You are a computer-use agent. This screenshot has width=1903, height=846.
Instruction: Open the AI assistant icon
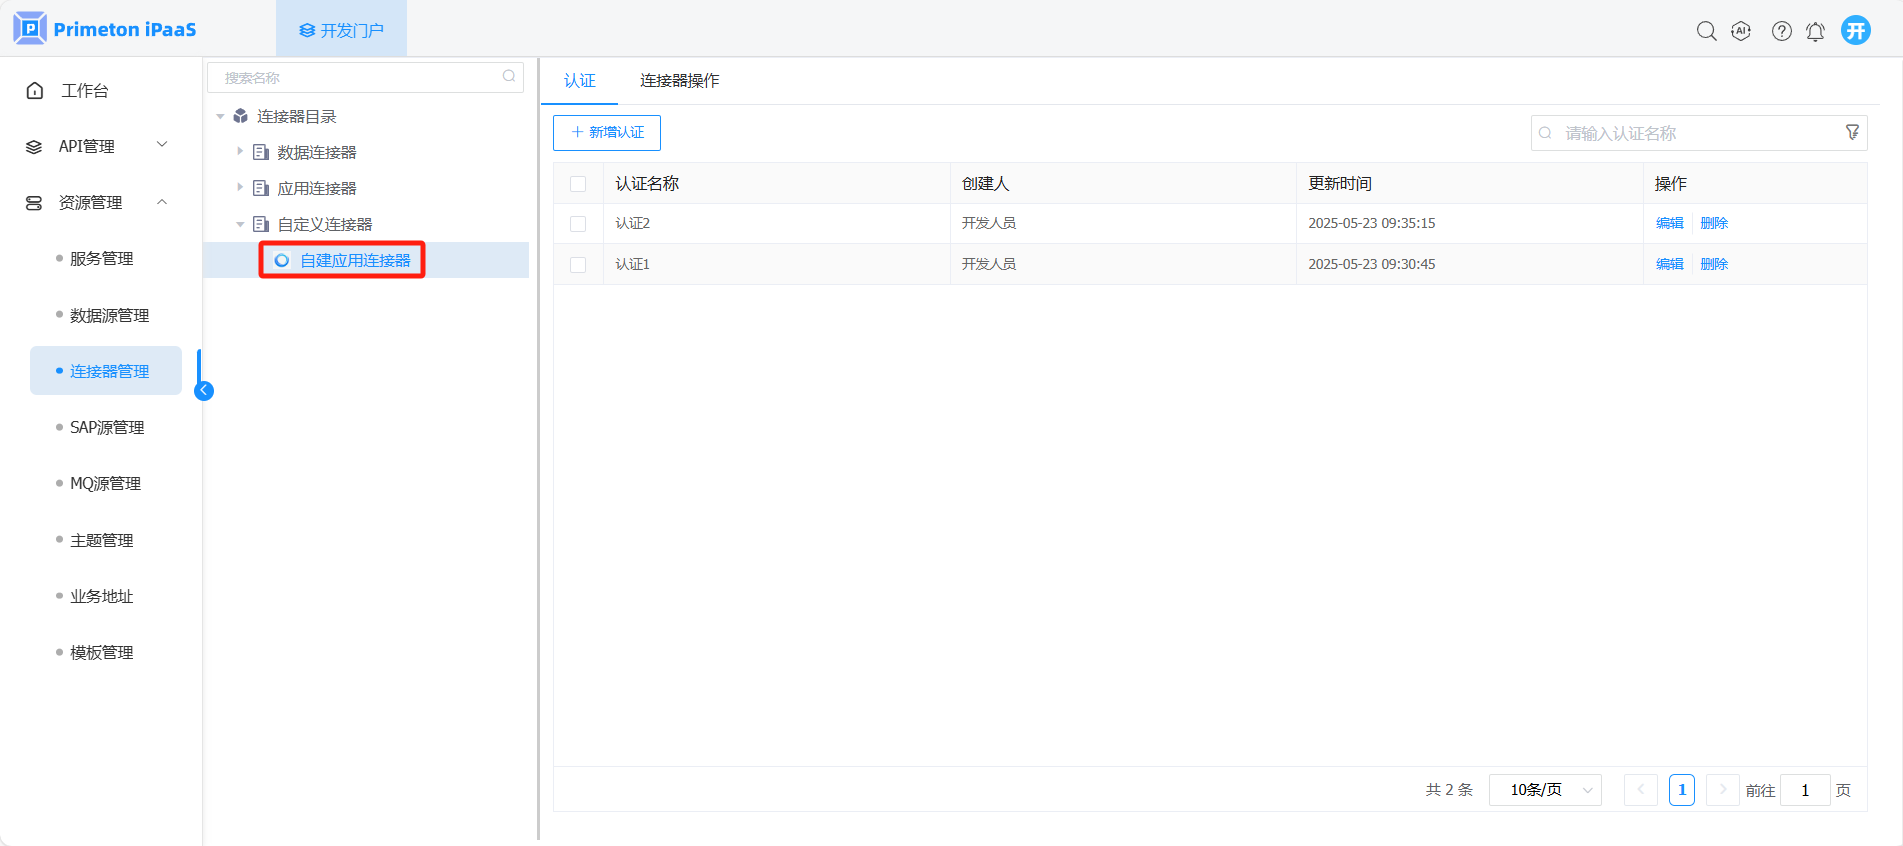coord(1741,31)
